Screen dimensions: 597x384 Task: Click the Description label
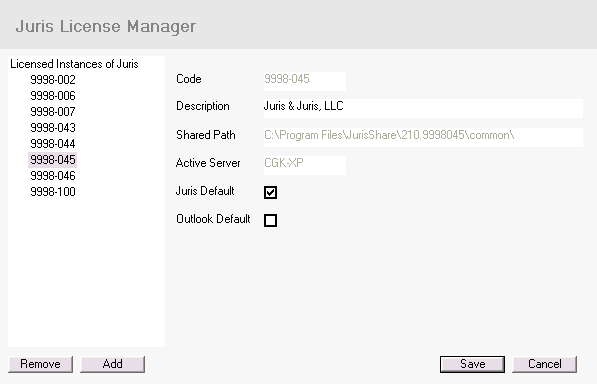pyautogui.click(x=203, y=106)
